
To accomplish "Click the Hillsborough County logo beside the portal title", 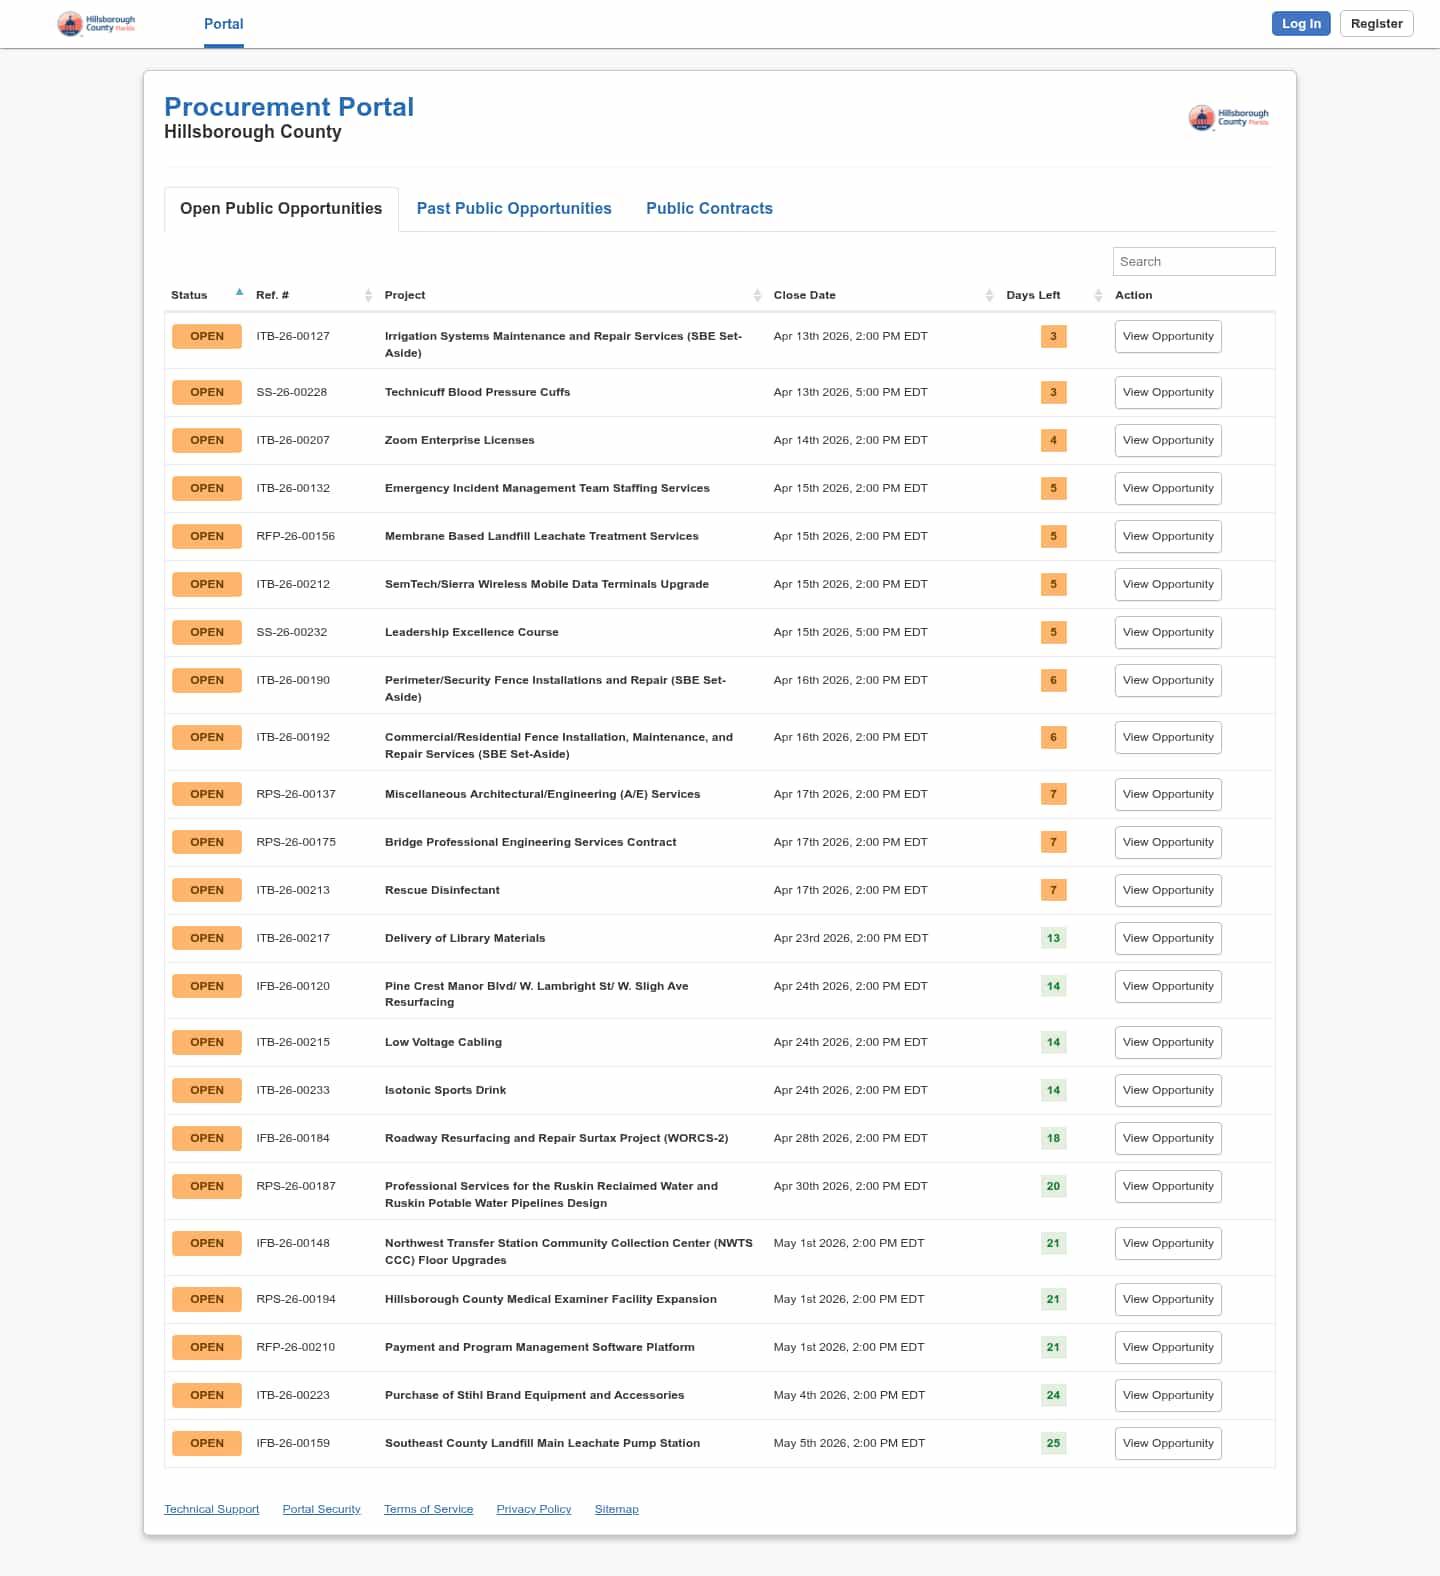I will 1228,118.
